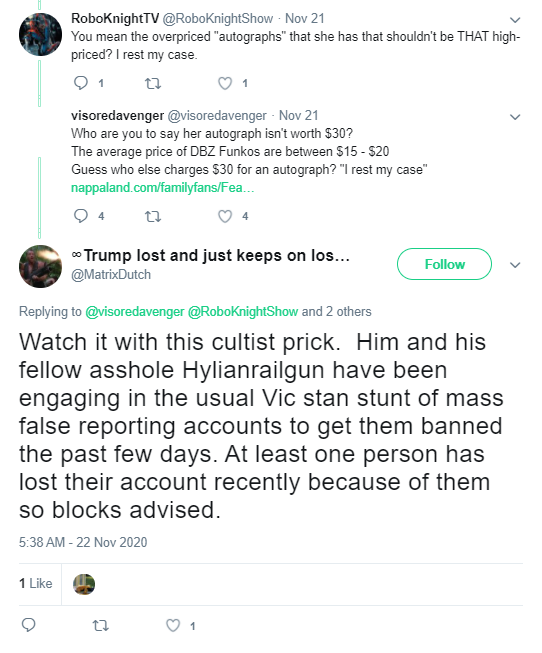
Task: Retweet visoredavenger's autograph tweet
Action: (x=153, y=217)
